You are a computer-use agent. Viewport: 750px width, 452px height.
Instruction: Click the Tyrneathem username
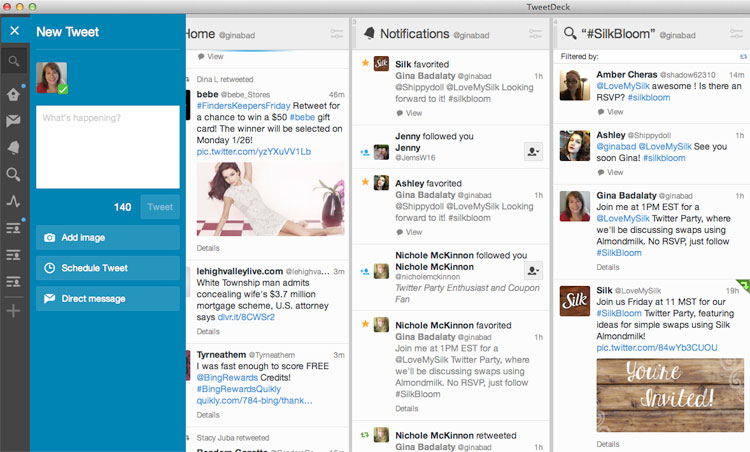coord(221,355)
